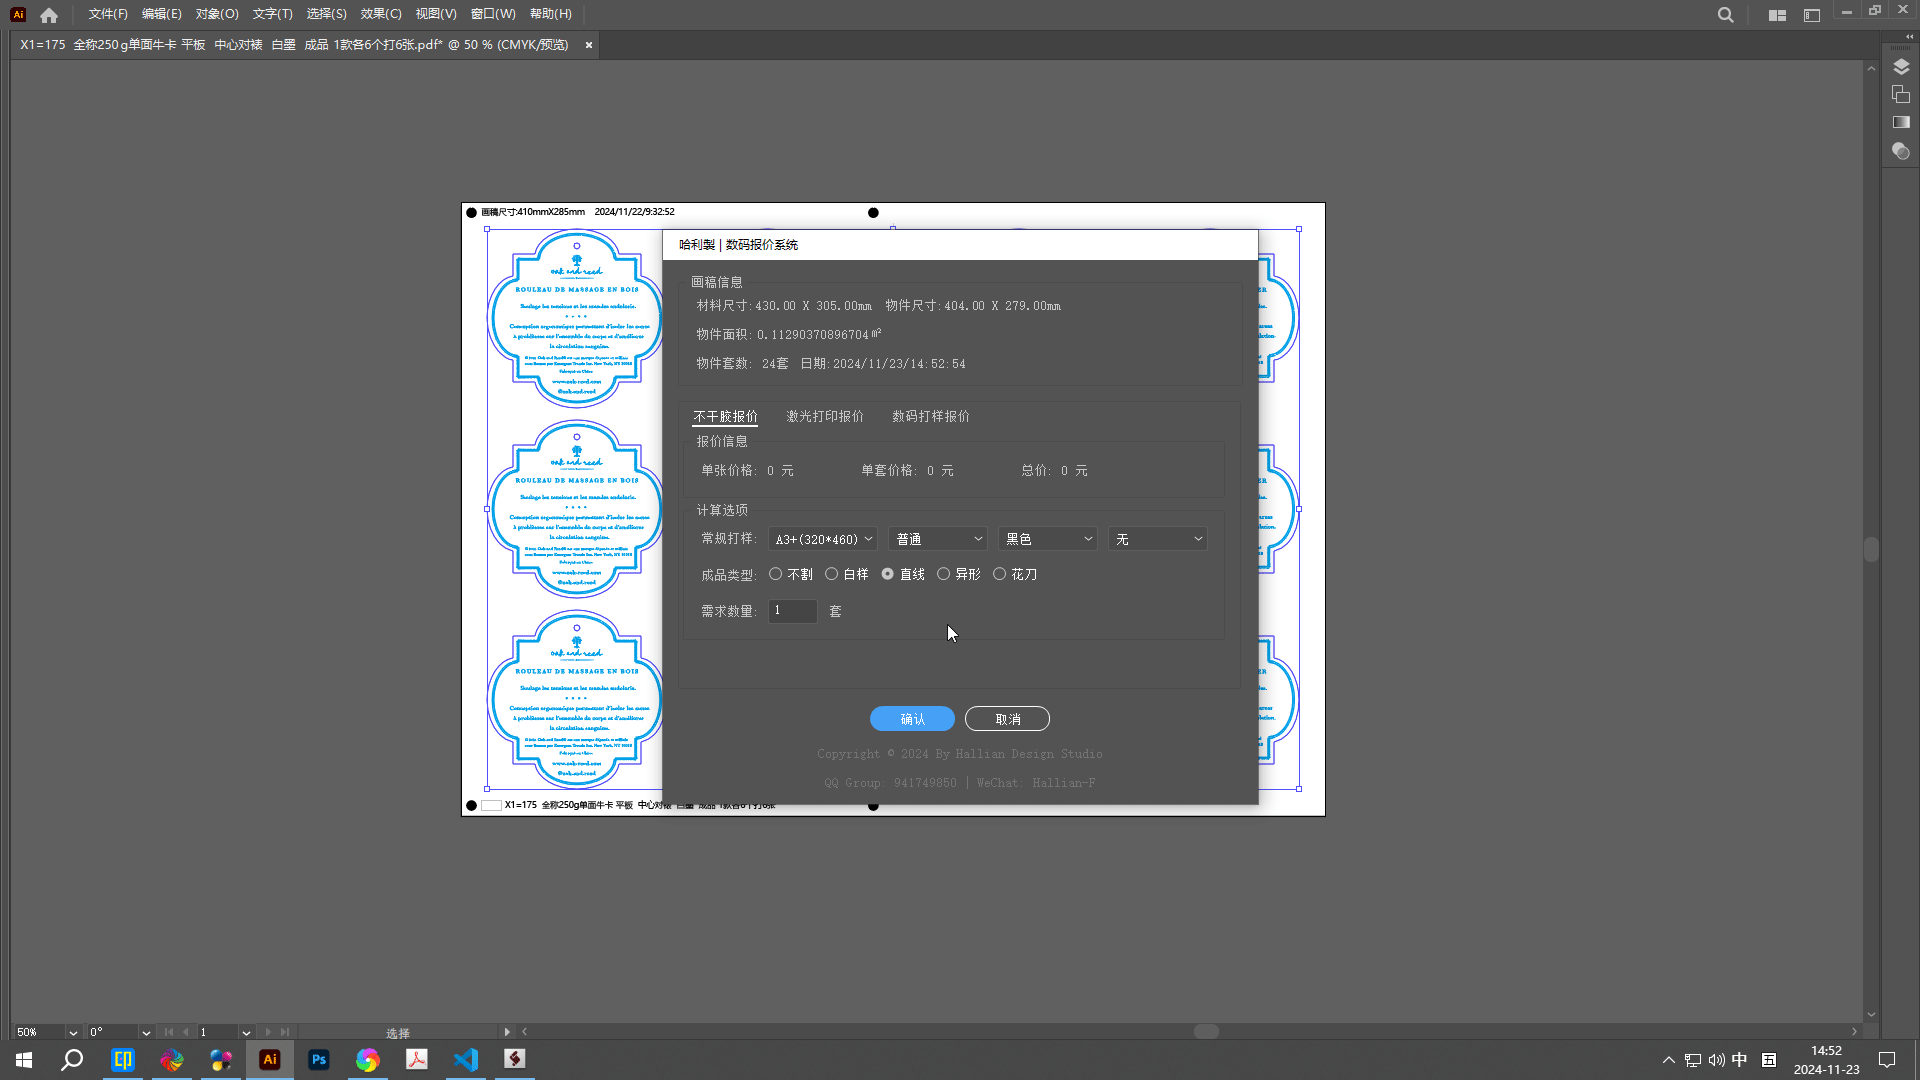1920x1080 pixels.
Task: Switch to the 不干胶报价 tab
Action: point(725,416)
